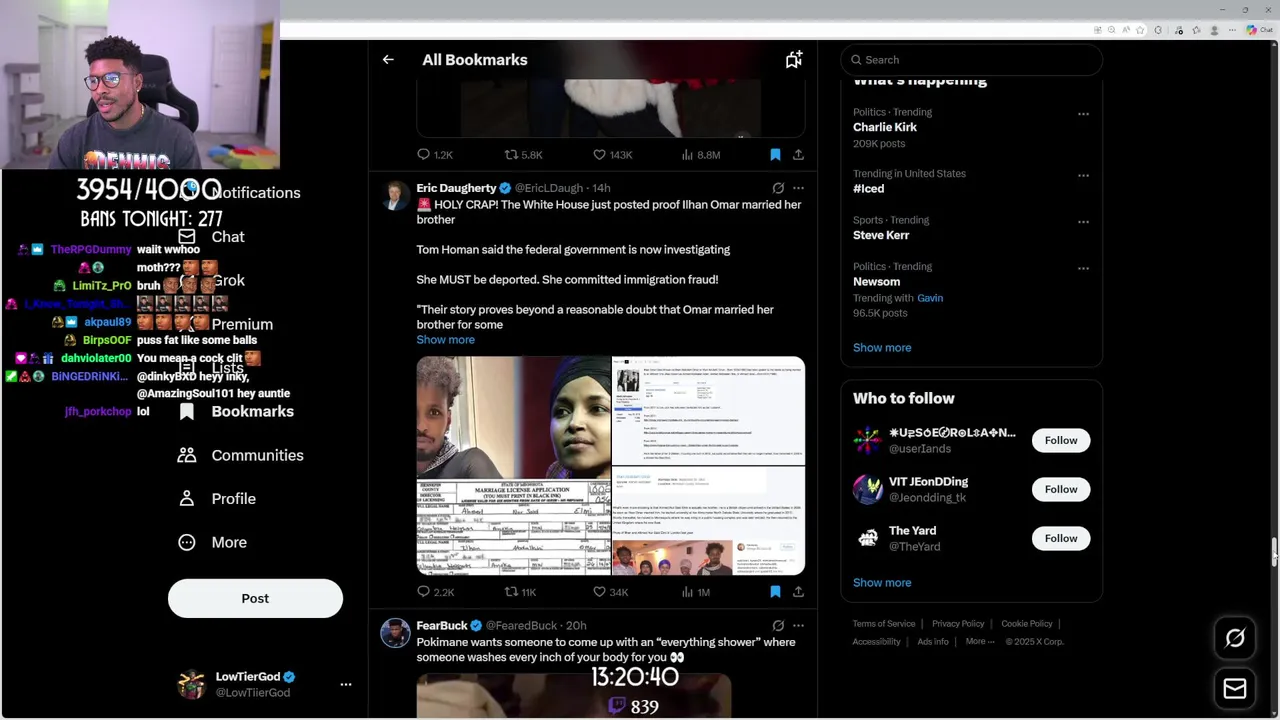The width and height of the screenshot is (1280, 720).
Task: Open the document screenshot image in post
Action: pyautogui.click(x=708, y=410)
